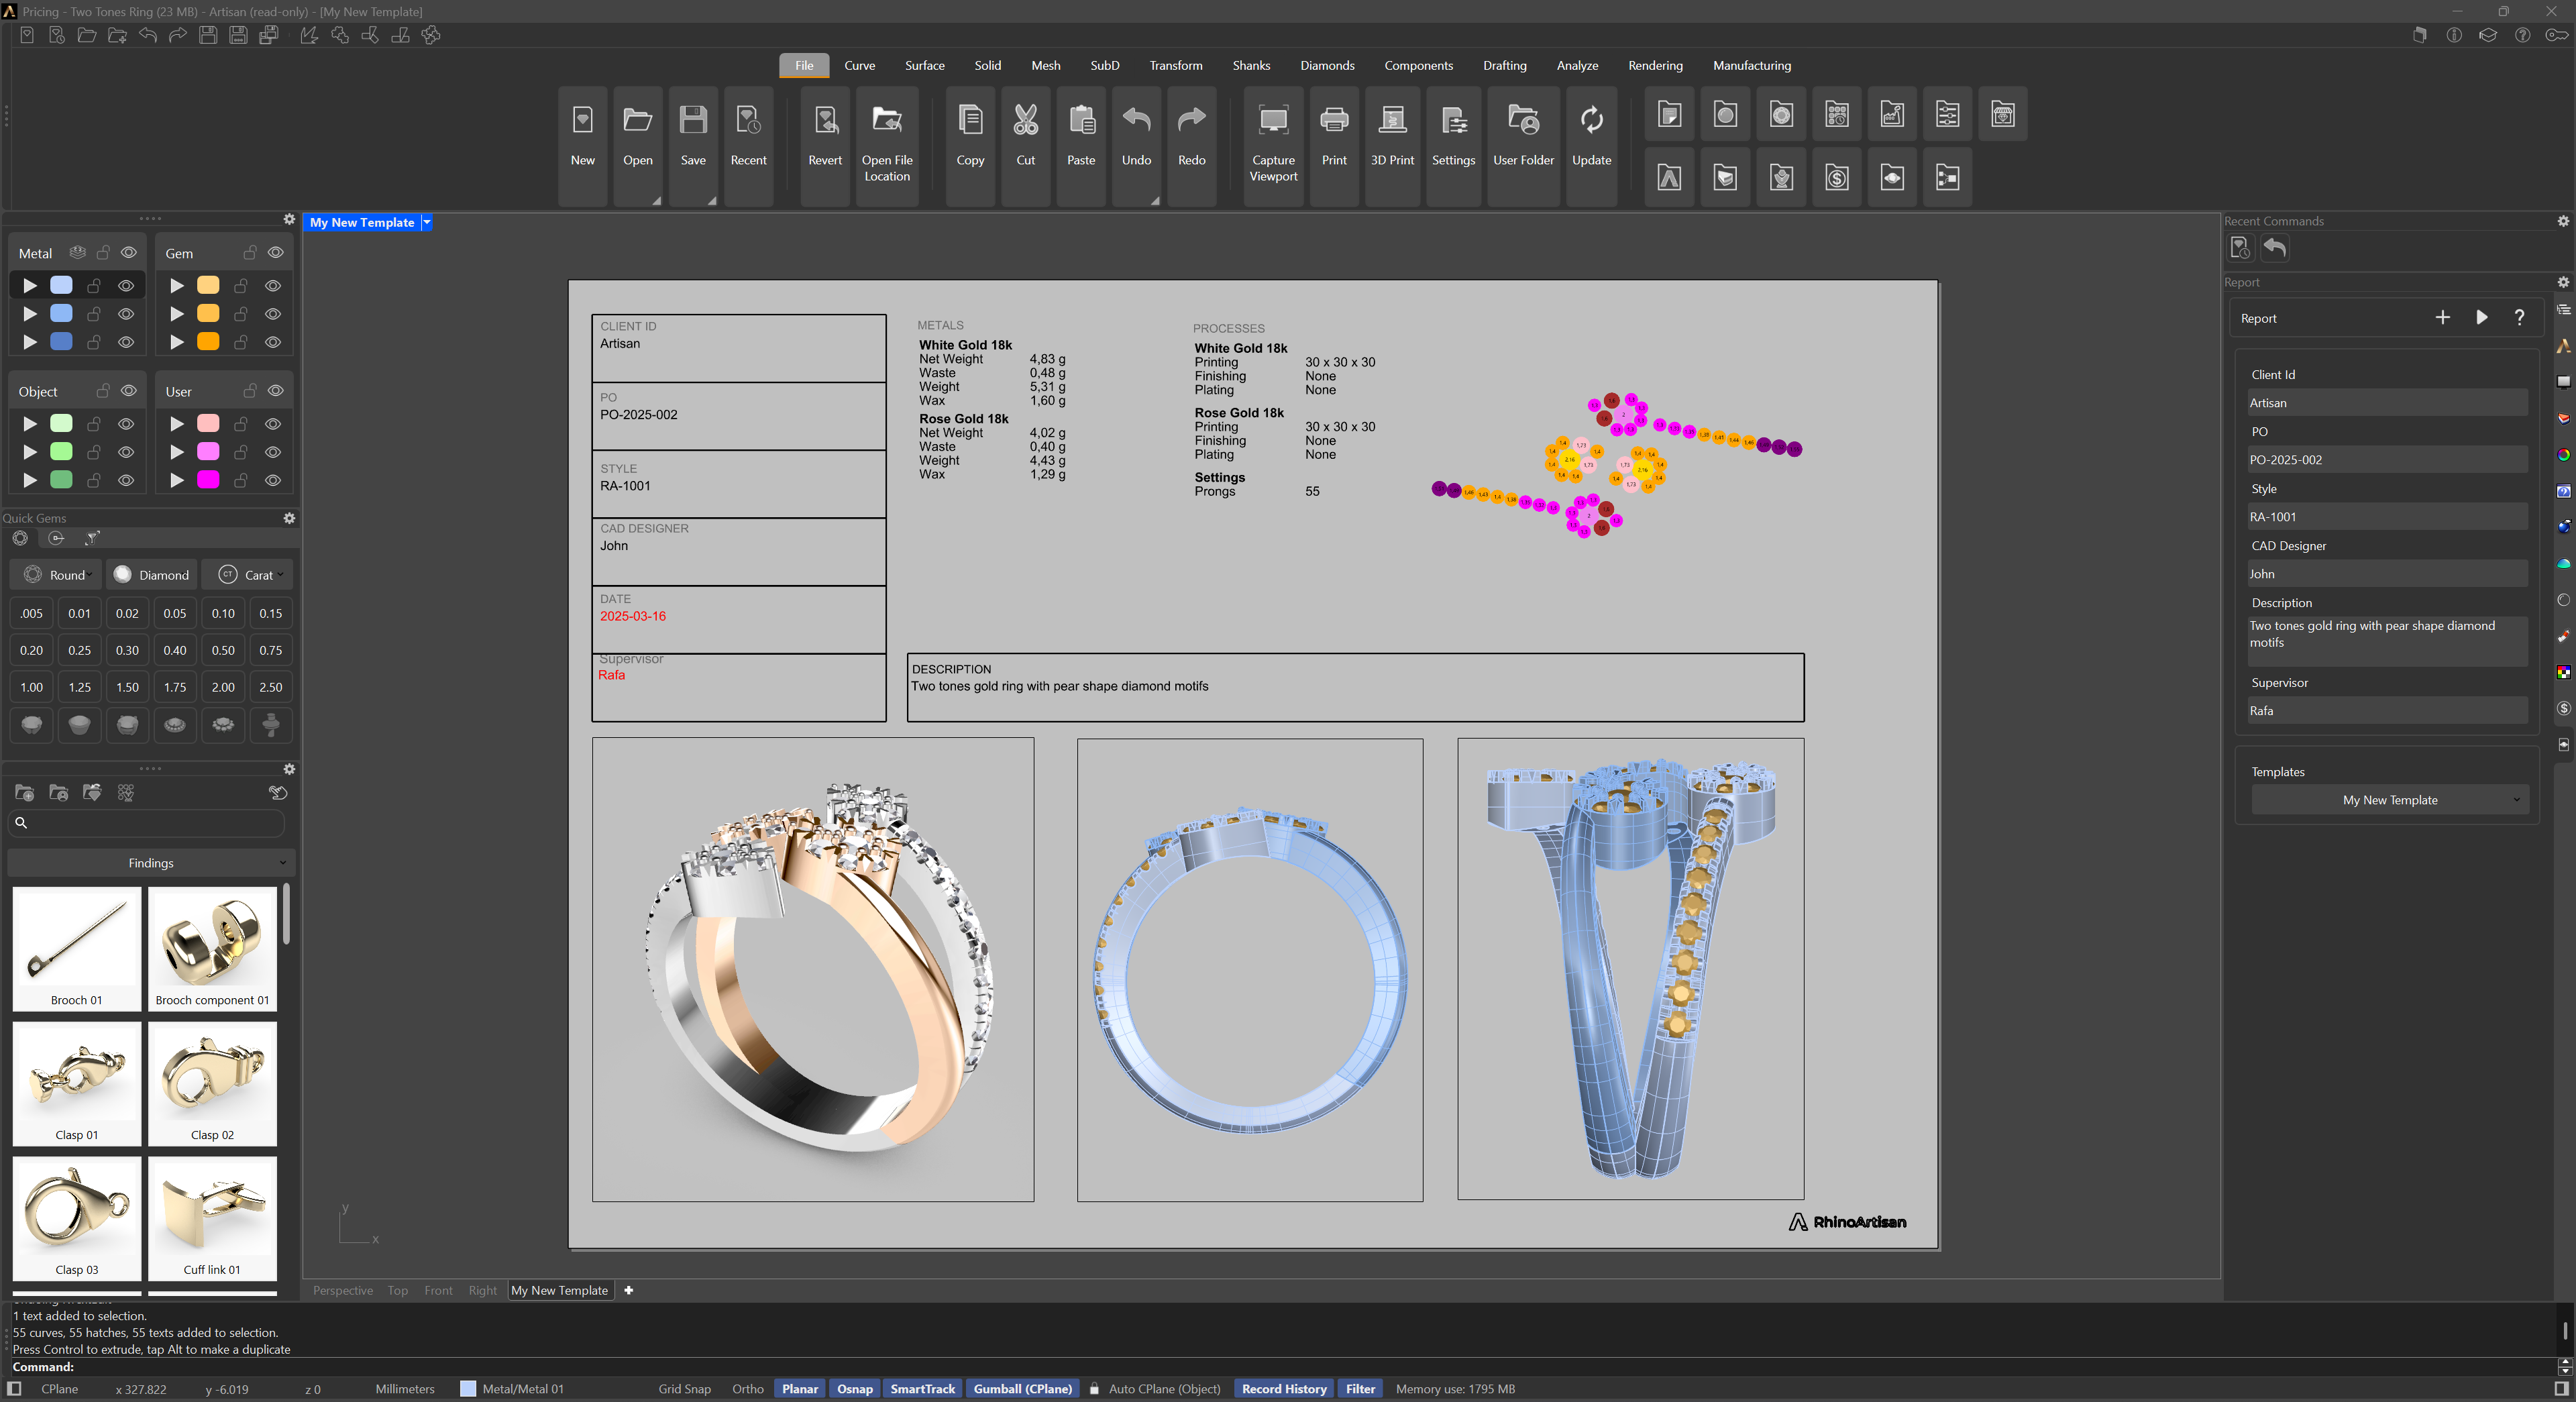Select 0.50 carat quick gem size
This screenshot has height=1402, width=2576.
223,650
